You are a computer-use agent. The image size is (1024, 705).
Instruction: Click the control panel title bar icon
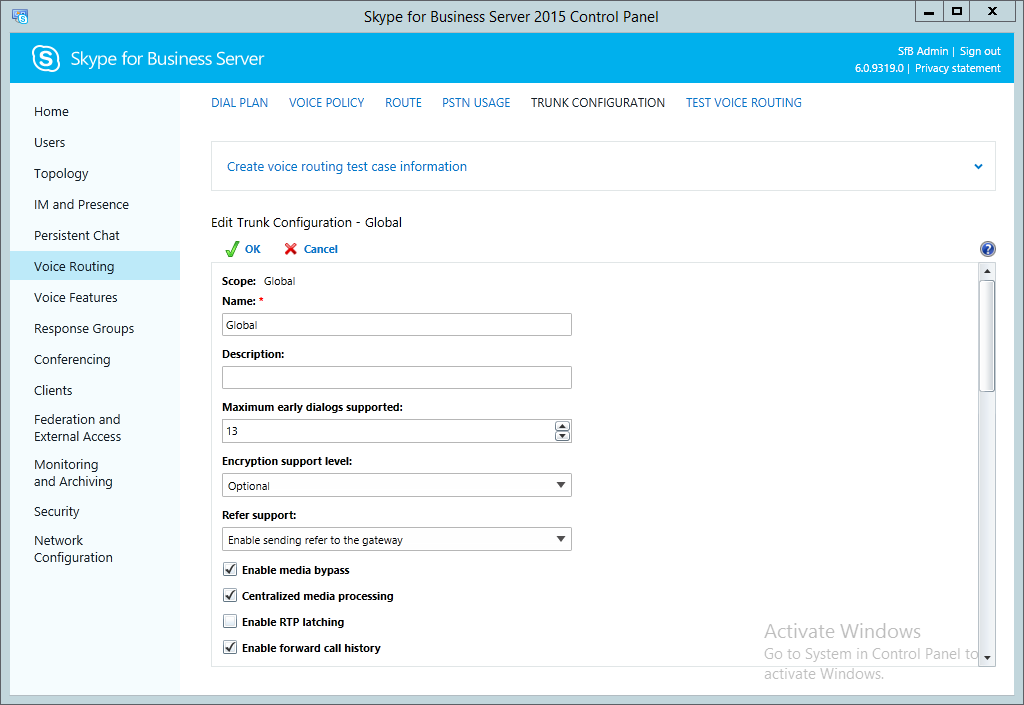pyautogui.click(x=19, y=16)
